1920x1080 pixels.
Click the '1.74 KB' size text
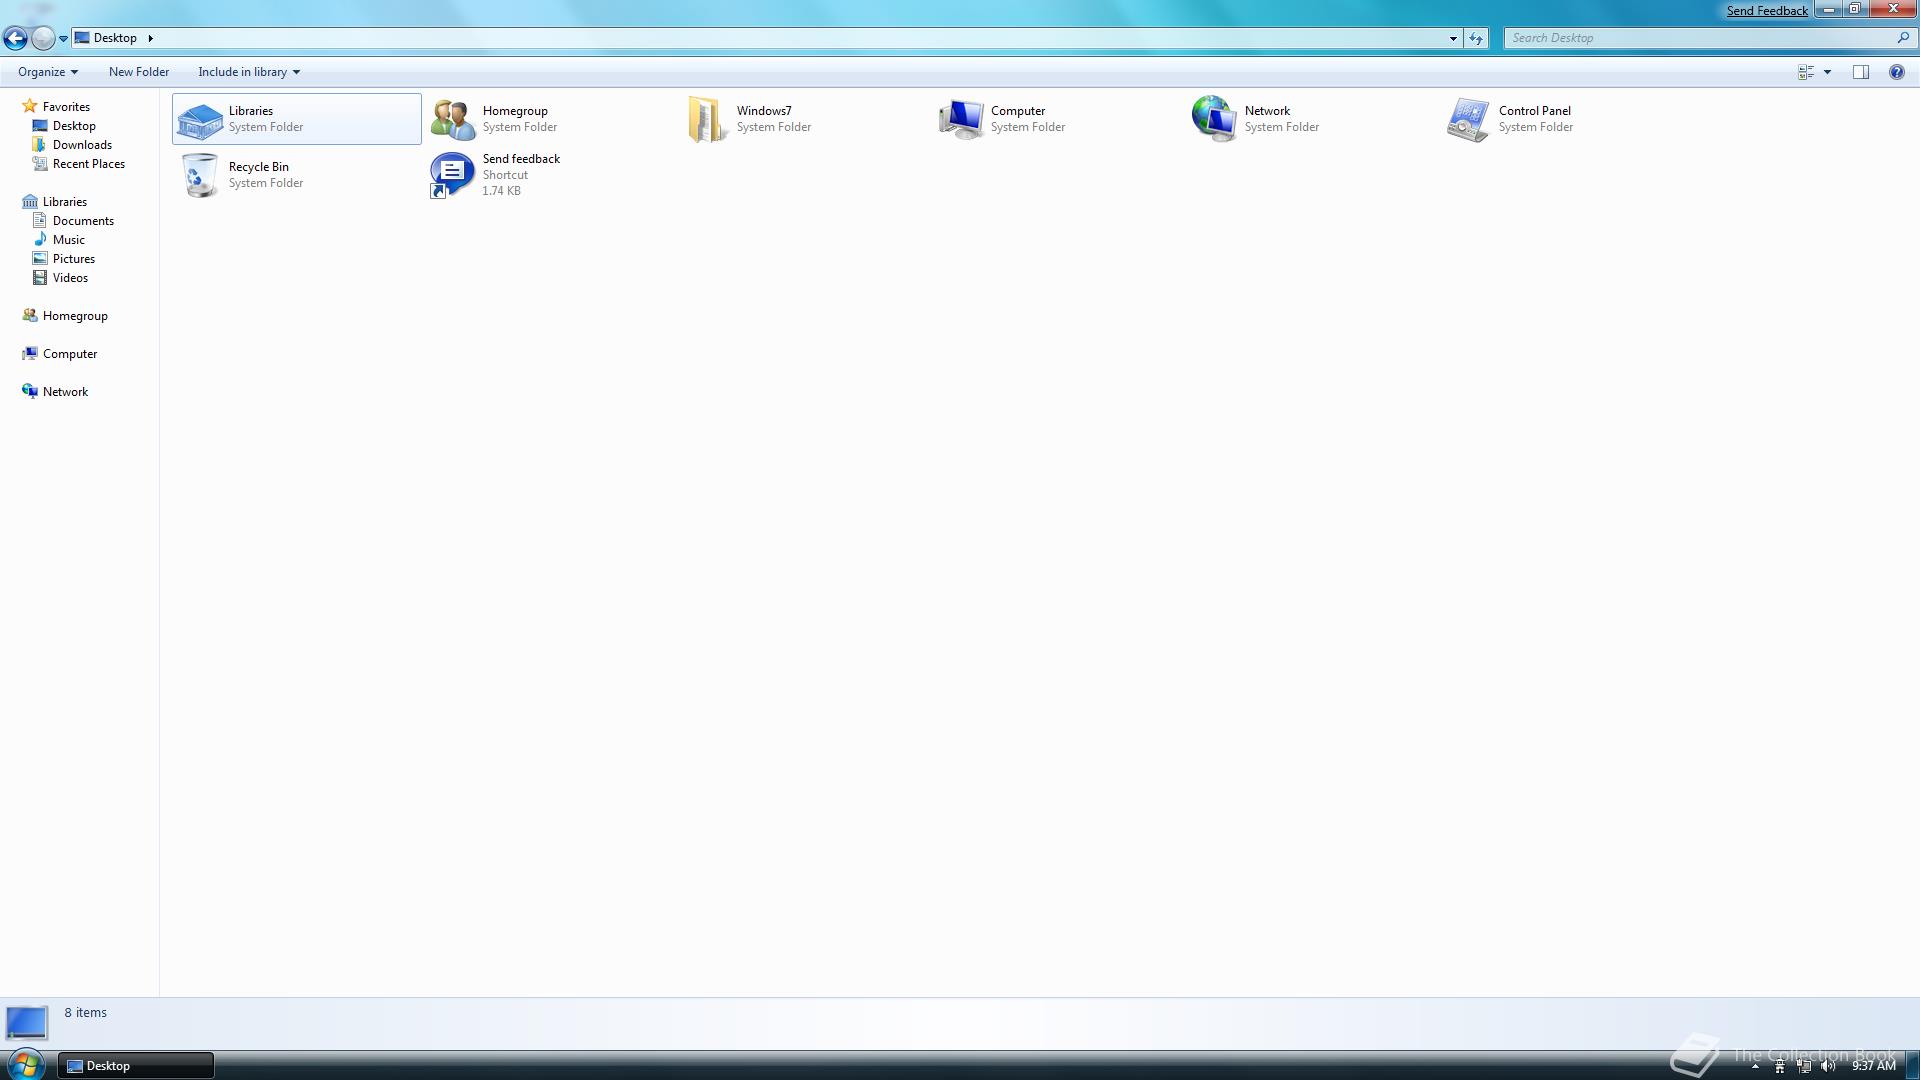click(x=501, y=191)
